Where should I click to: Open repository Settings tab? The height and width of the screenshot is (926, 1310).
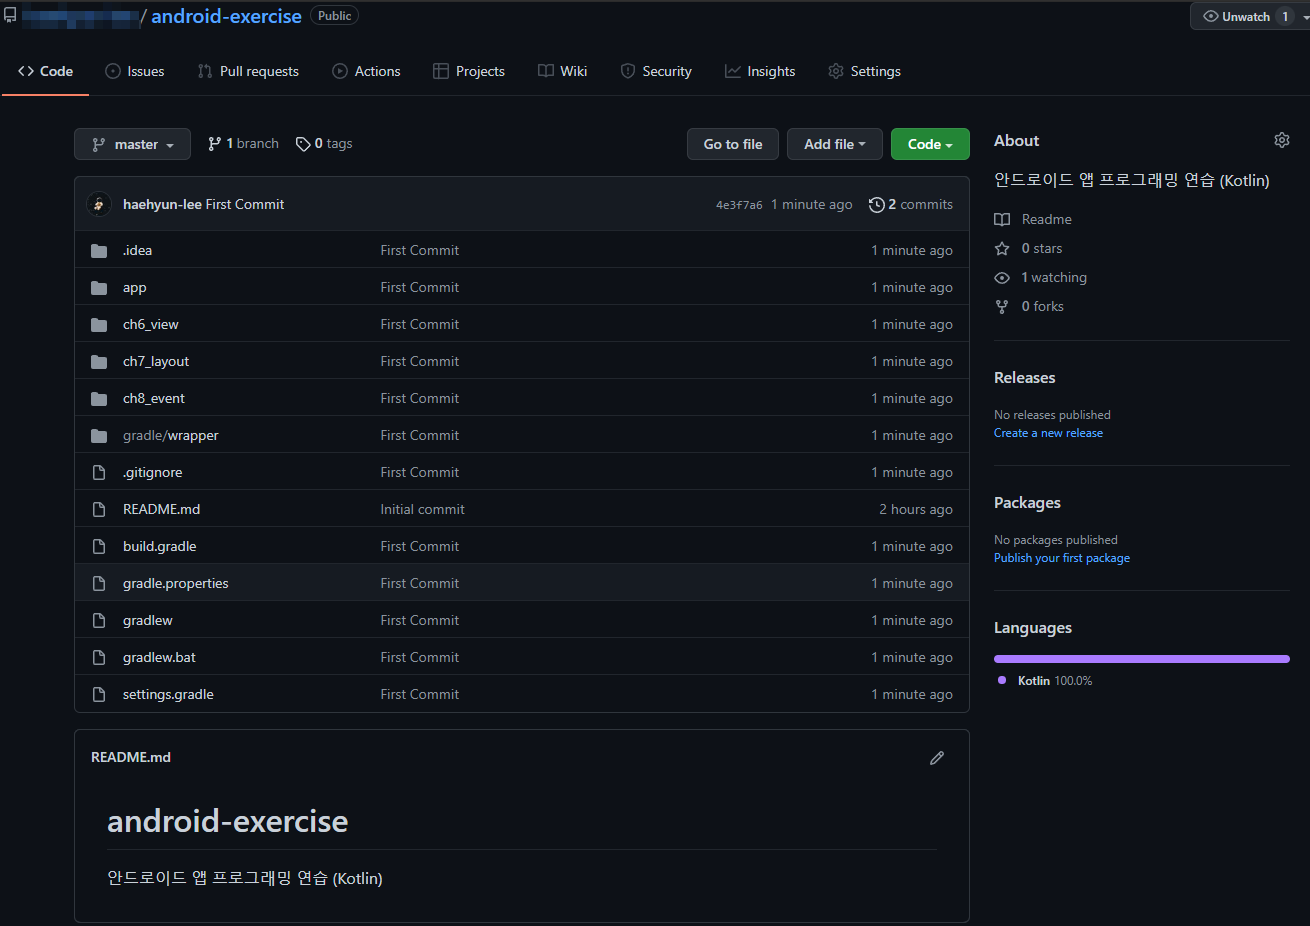pos(864,71)
